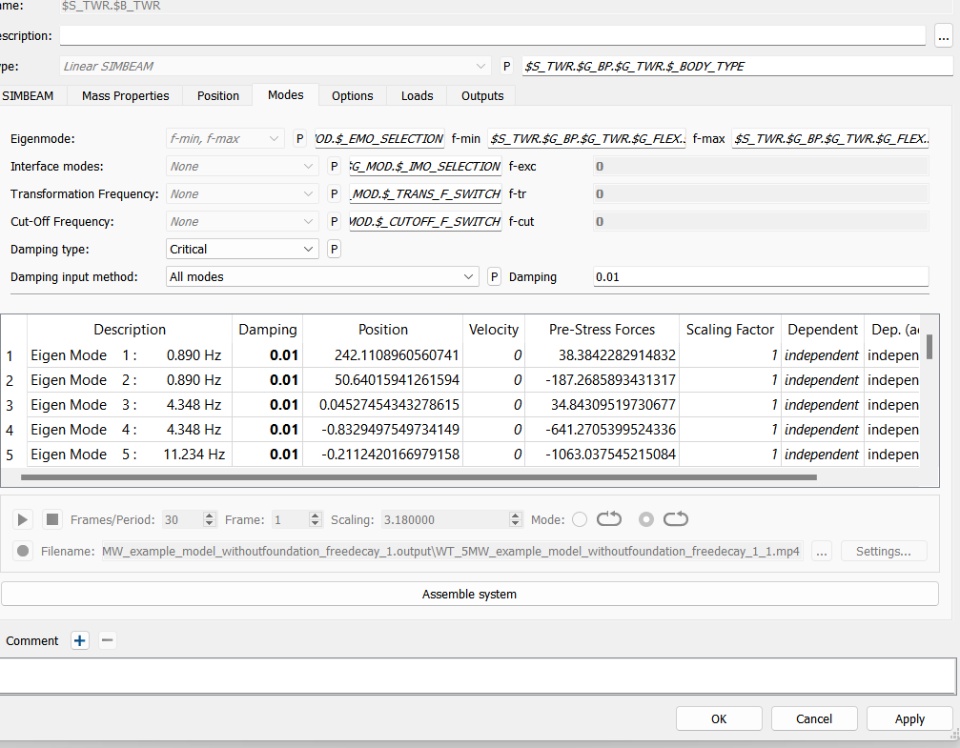Toggle P button for Damping input method
The height and width of the screenshot is (748, 960).
[494, 277]
